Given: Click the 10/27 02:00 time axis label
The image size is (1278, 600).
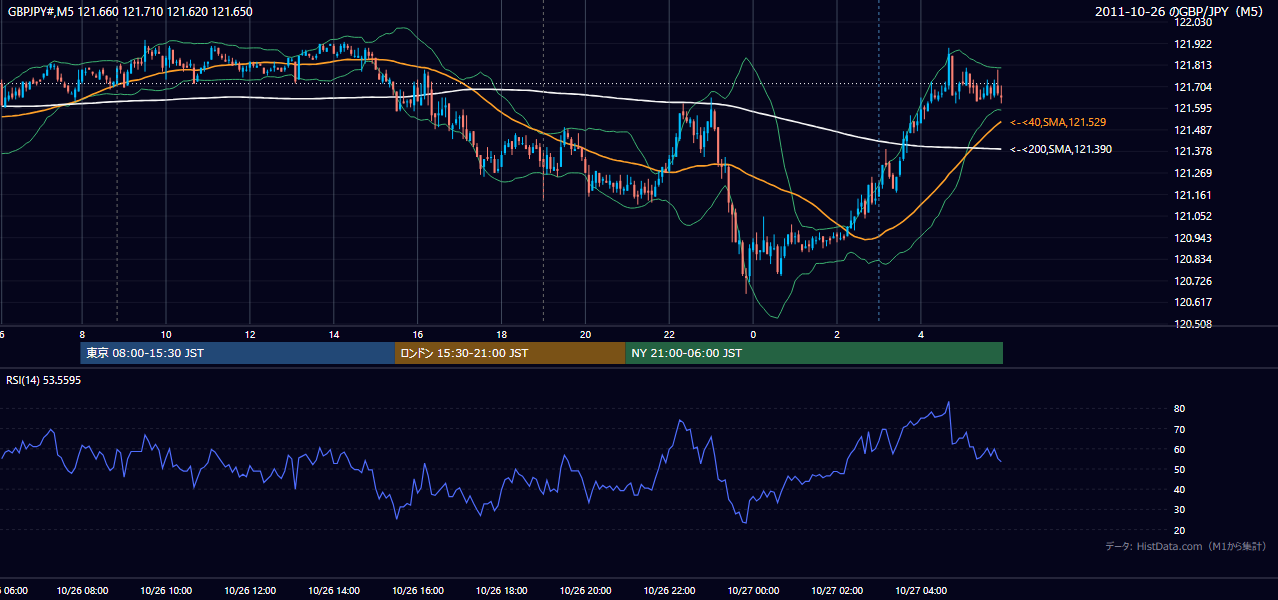Looking at the screenshot, I should tap(837, 591).
